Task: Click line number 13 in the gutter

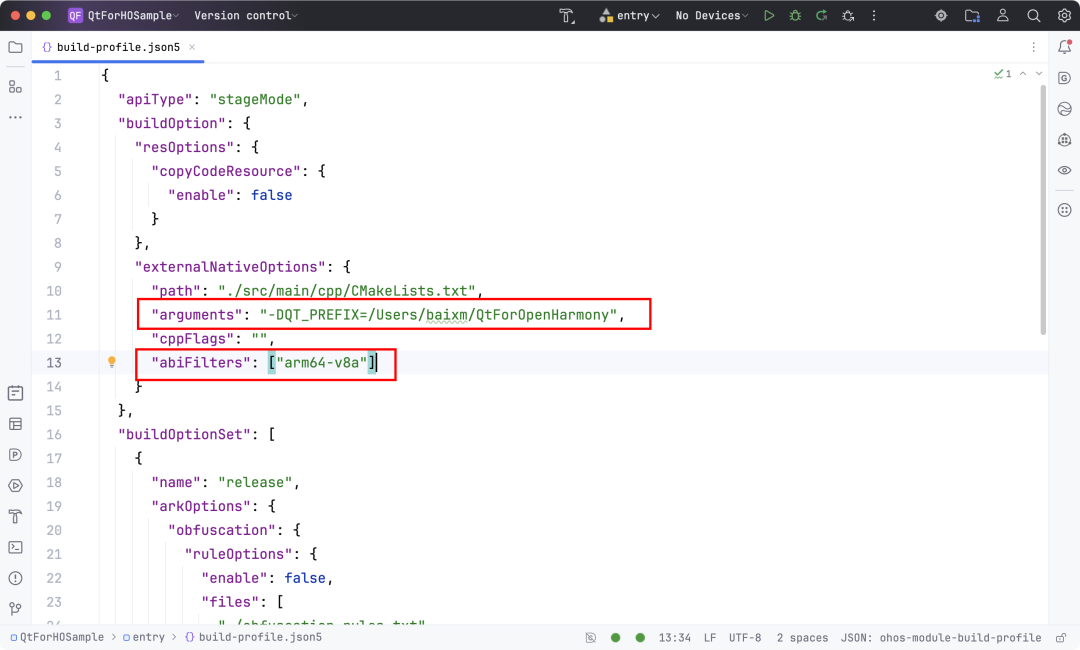Action: [x=54, y=363]
